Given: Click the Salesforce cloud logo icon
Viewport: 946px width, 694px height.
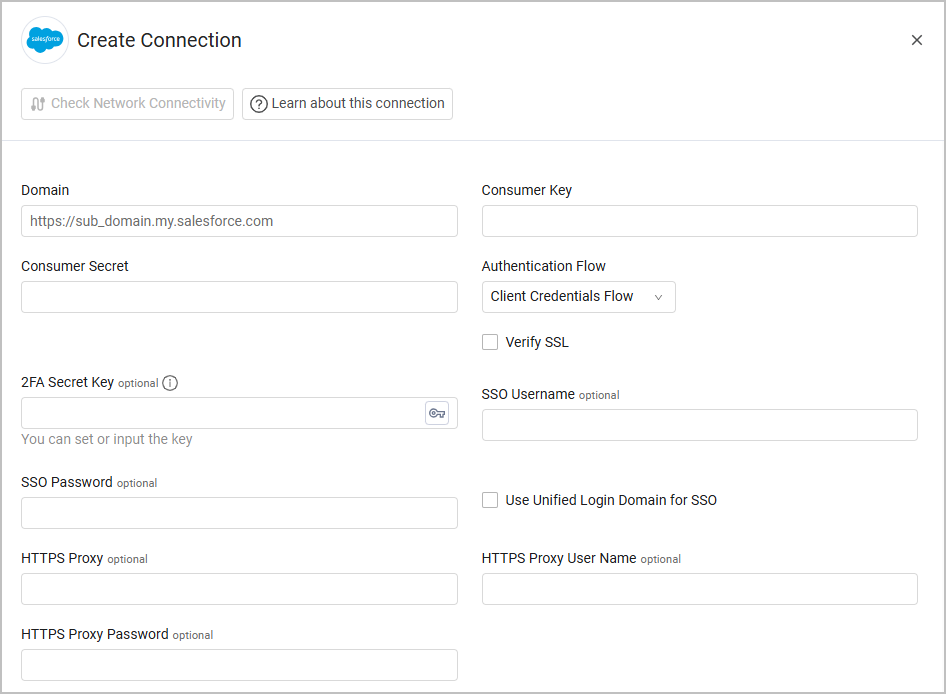Looking at the screenshot, I should coord(45,41).
